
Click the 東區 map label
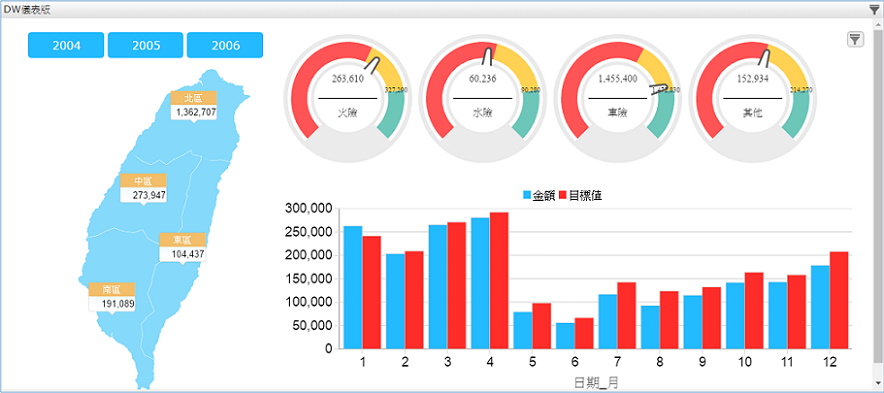tap(182, 240)
